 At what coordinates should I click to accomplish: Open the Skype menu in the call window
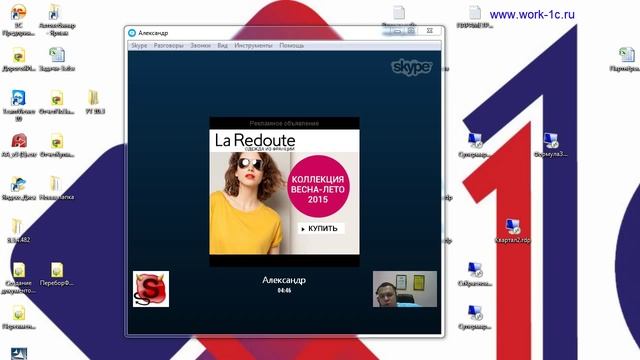(x=139, y=46)
